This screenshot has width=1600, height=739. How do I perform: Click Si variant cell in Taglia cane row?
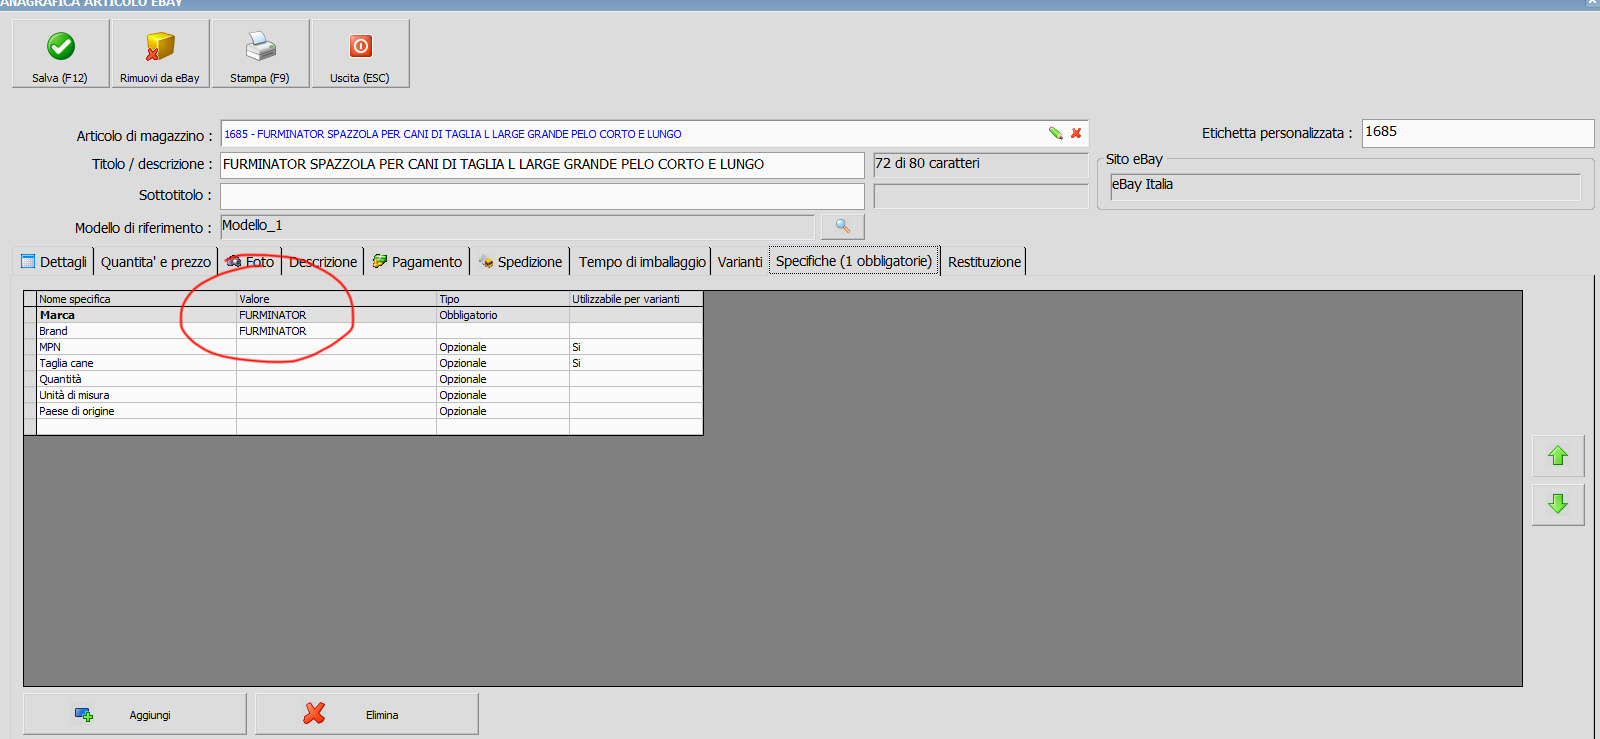point(636,363)
